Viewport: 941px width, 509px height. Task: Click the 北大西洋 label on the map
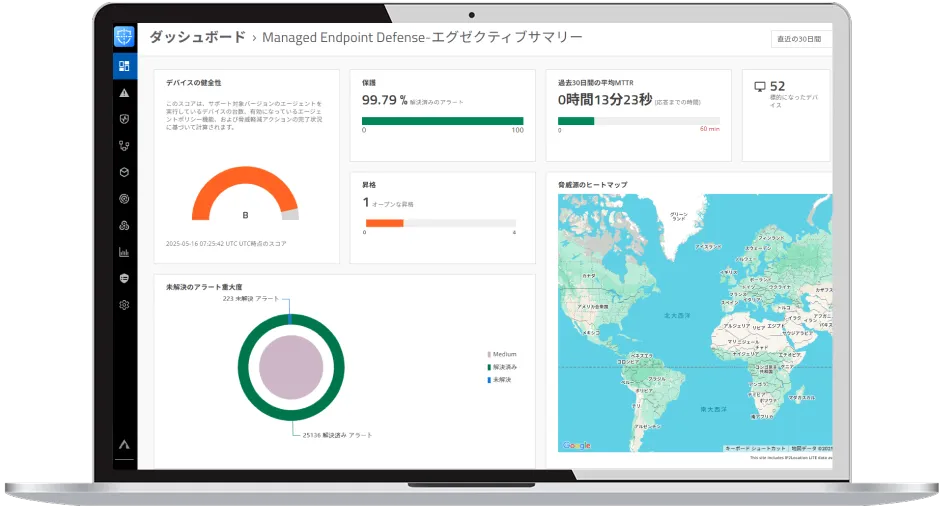click(677, 315)
